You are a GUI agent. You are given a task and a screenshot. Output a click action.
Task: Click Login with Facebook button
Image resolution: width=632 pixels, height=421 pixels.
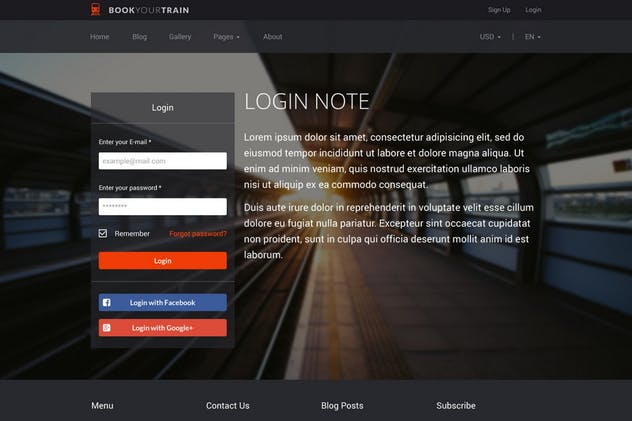click(x=162, y=303)
